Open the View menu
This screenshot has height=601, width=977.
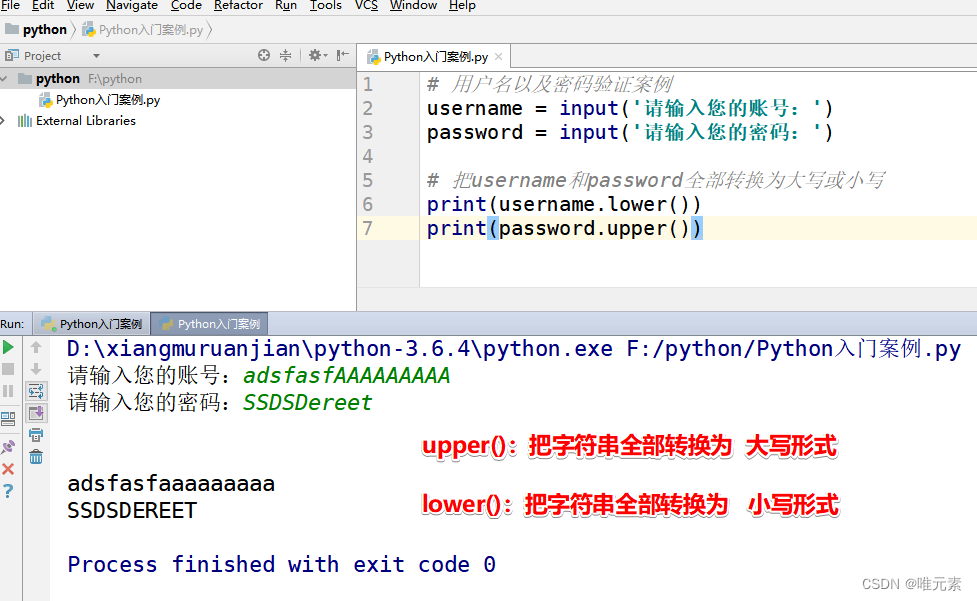coord(80,6)
